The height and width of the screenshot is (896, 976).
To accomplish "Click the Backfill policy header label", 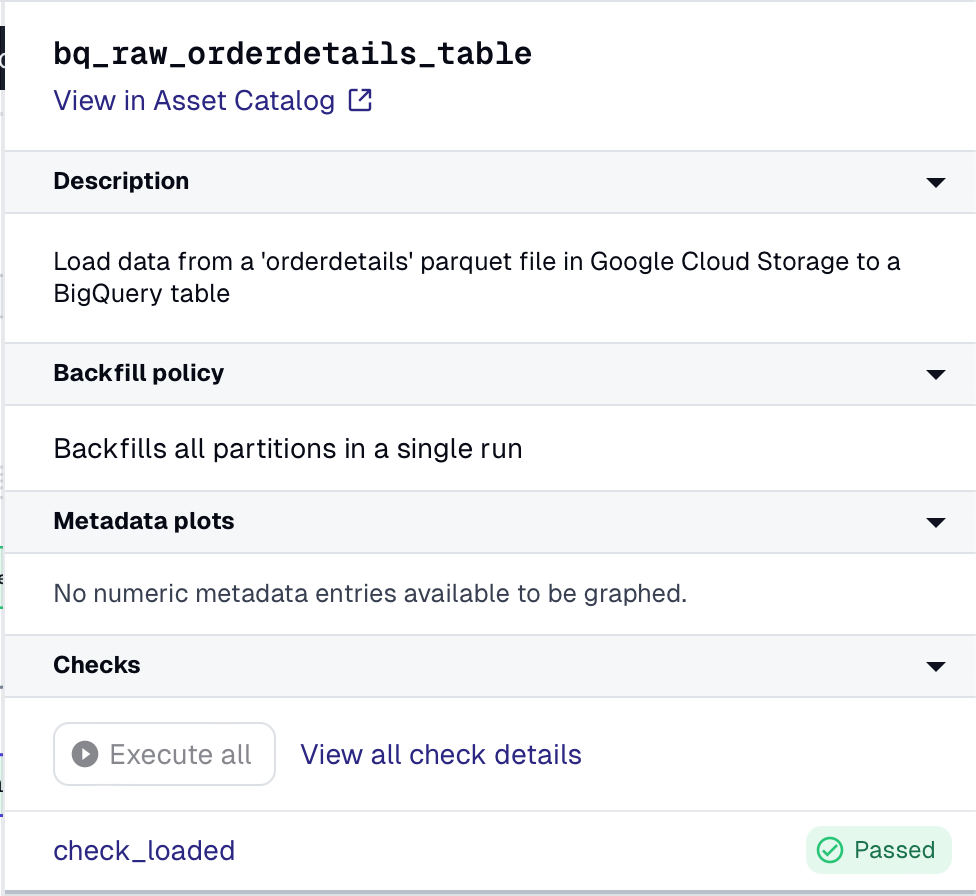I will coord(139,373).
